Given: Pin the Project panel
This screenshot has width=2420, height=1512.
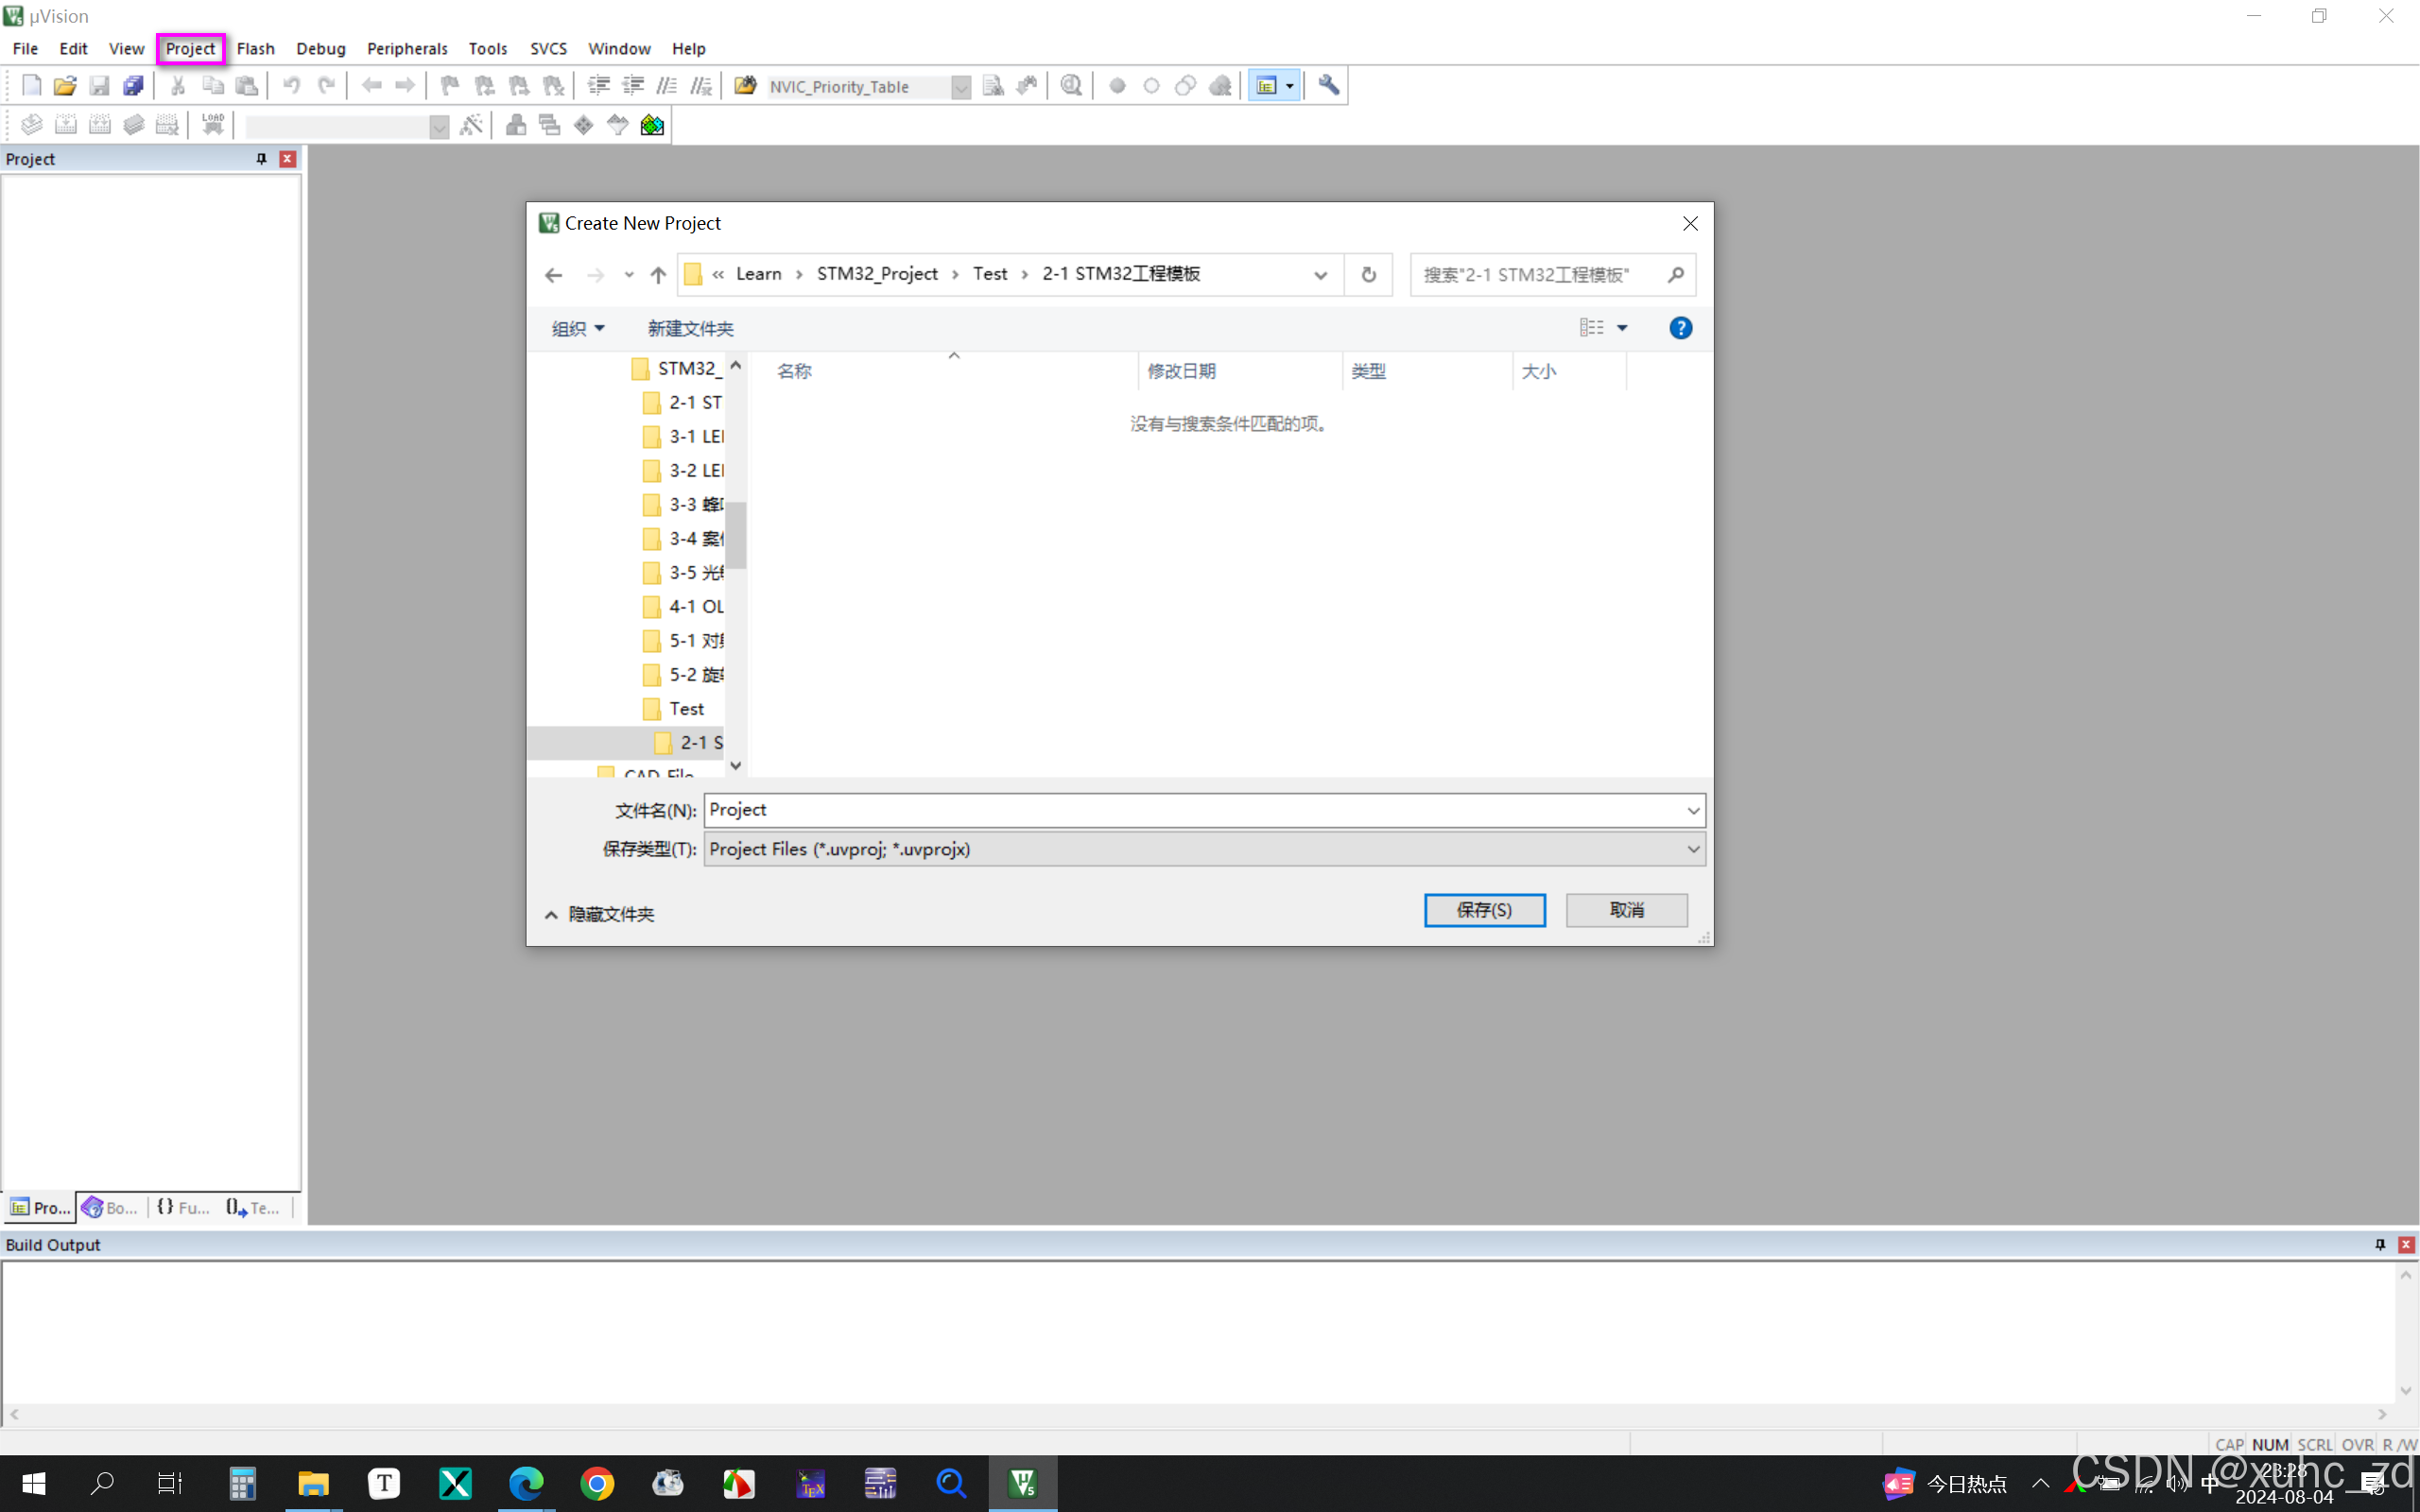Looking at the screenshot, I should (x=261, y=159).
